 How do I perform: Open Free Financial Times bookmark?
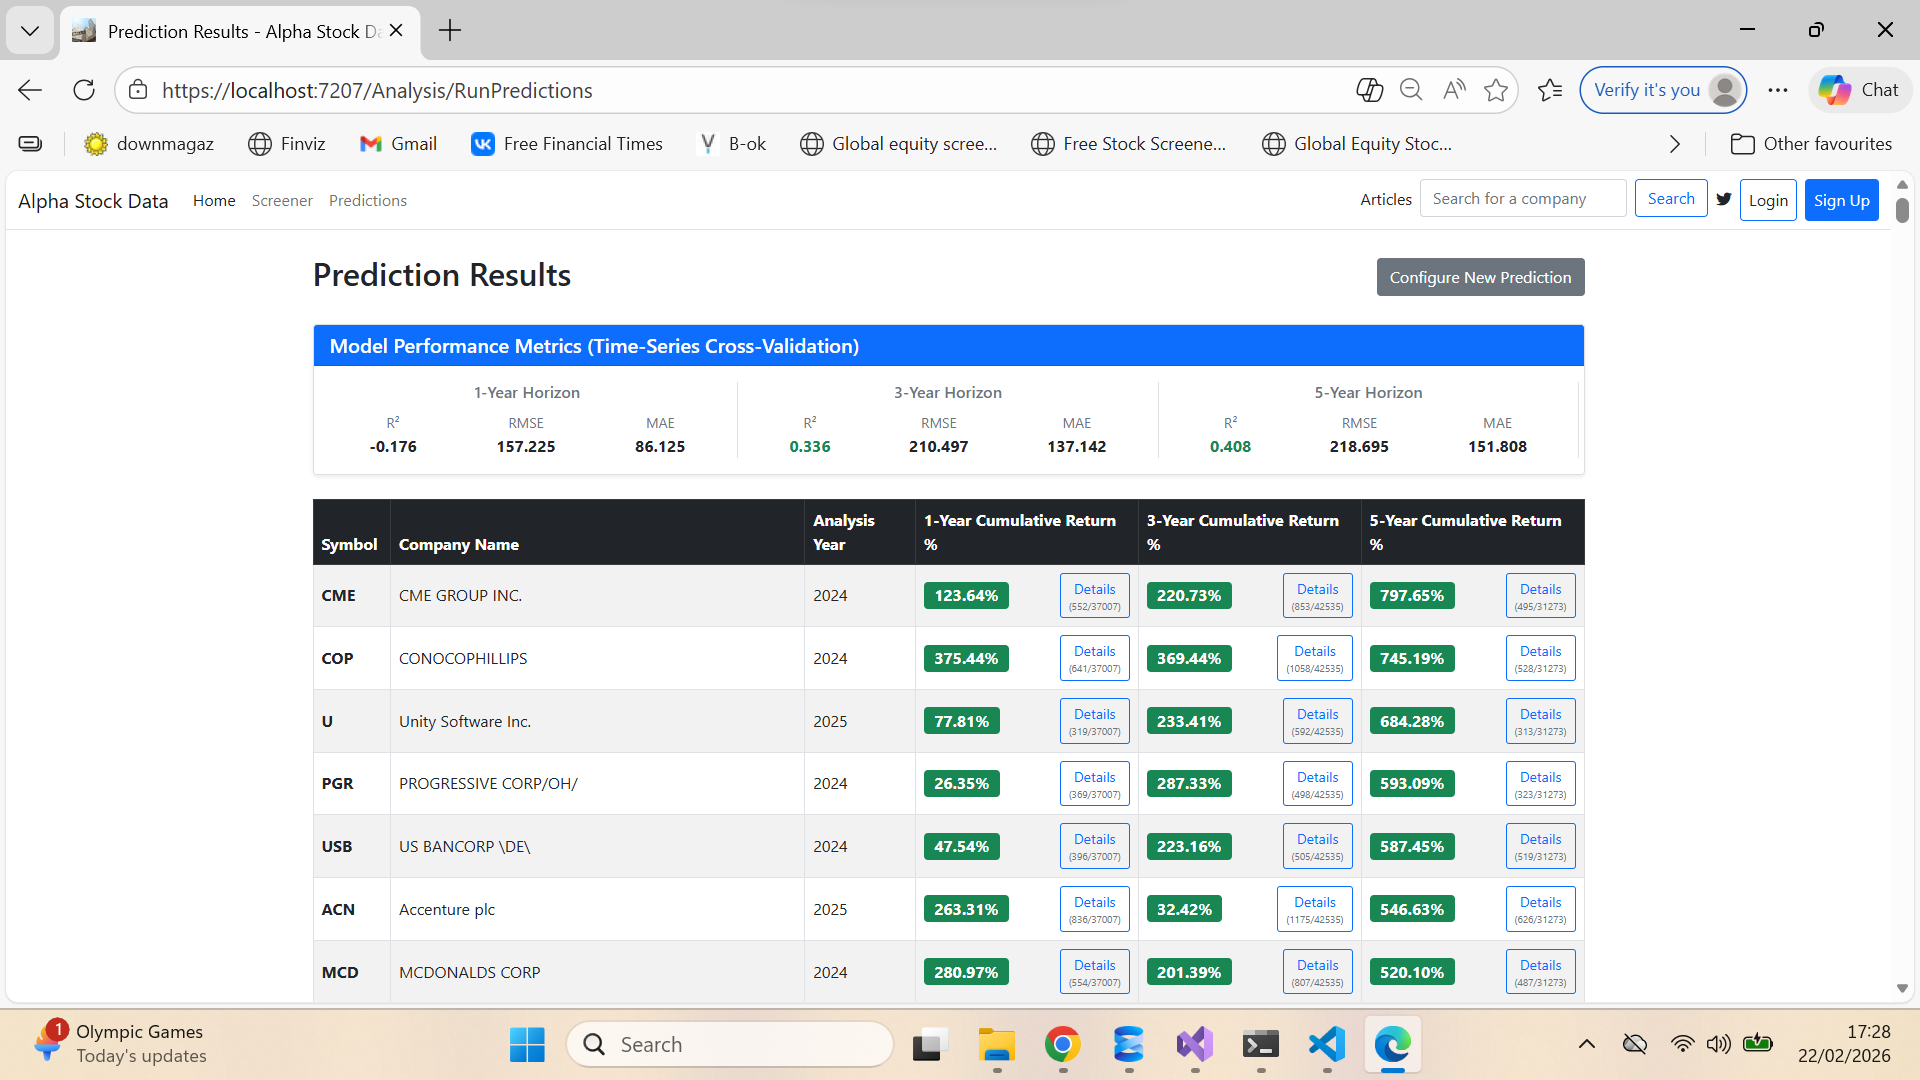567,144
